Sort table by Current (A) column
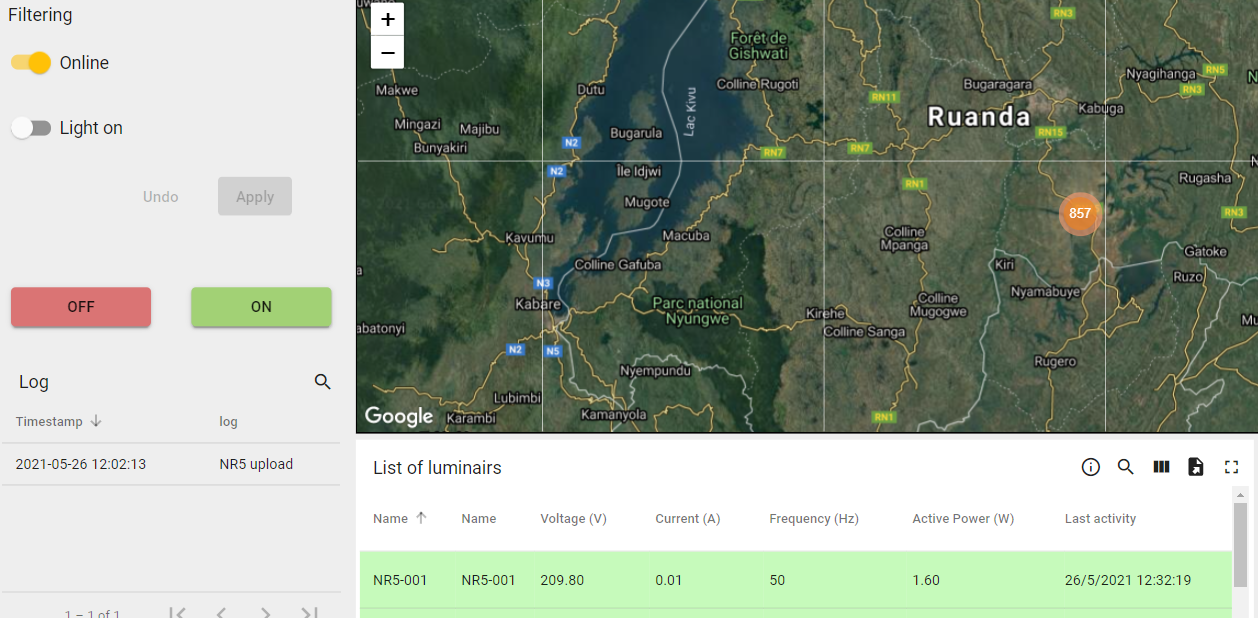 (687, 518)
